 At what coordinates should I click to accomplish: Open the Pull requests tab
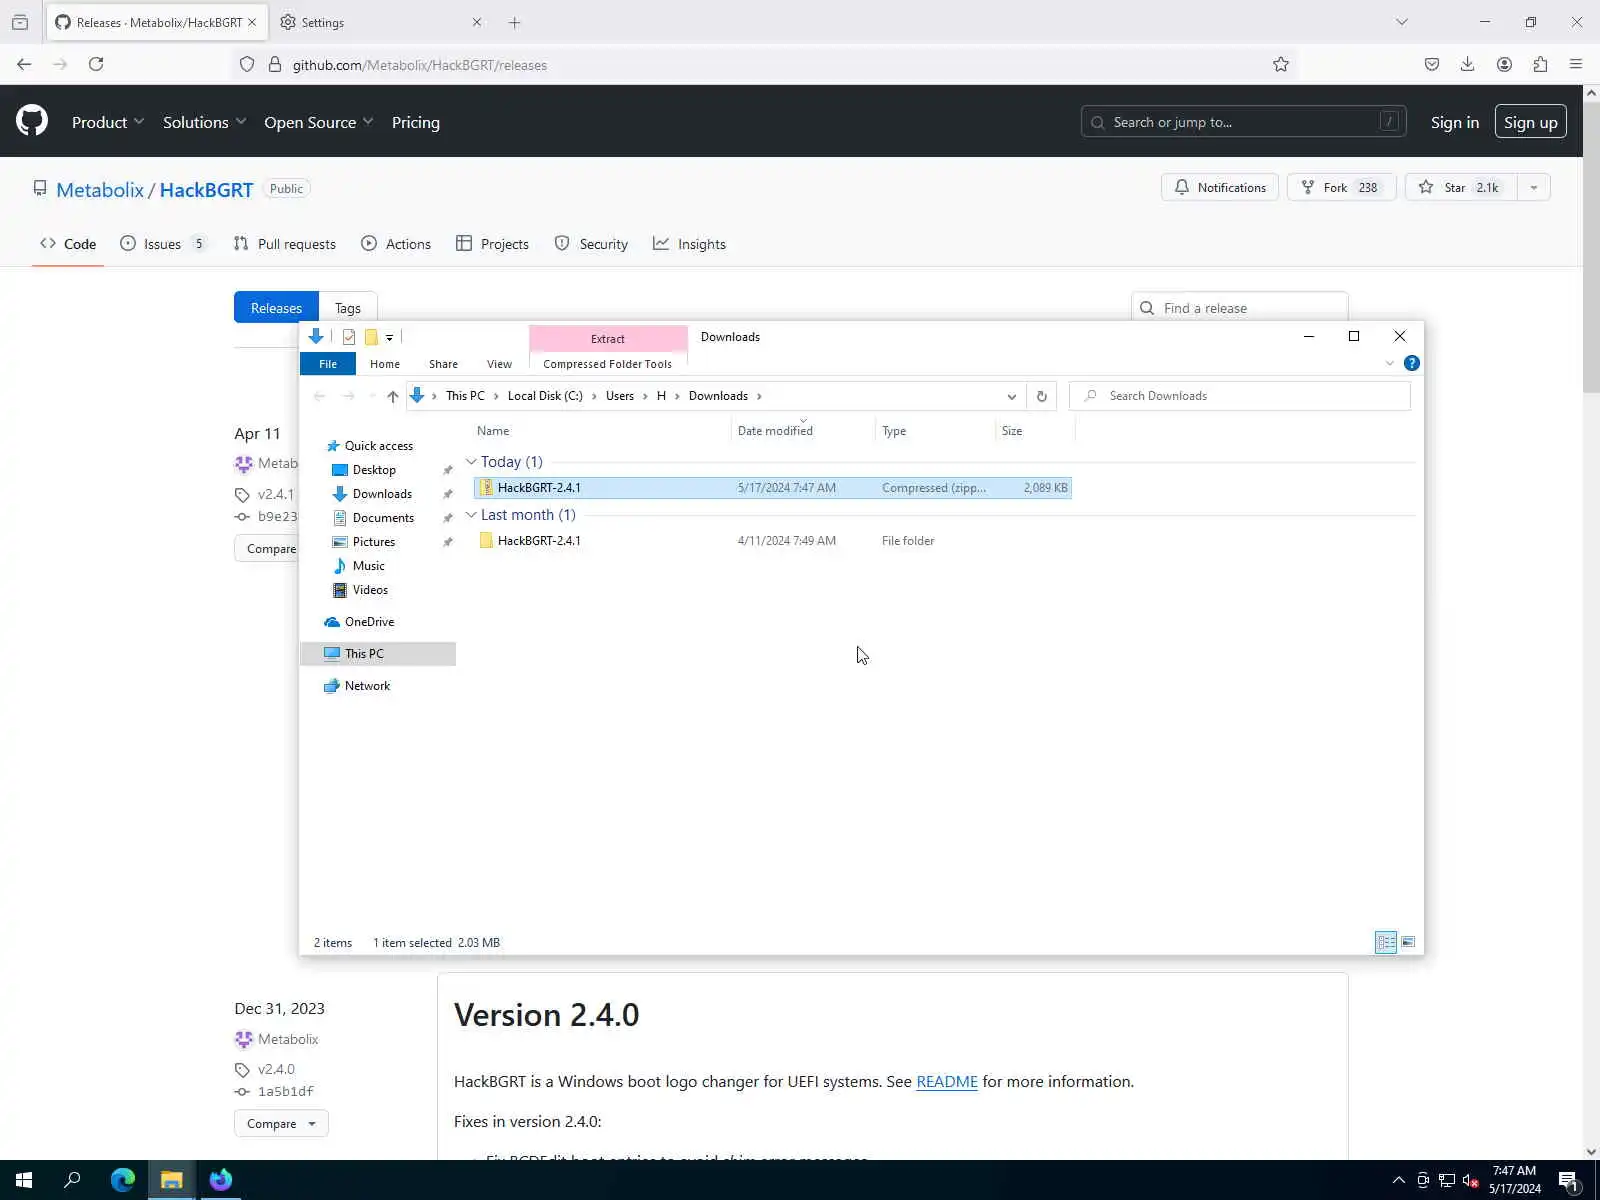click(285, 244)
